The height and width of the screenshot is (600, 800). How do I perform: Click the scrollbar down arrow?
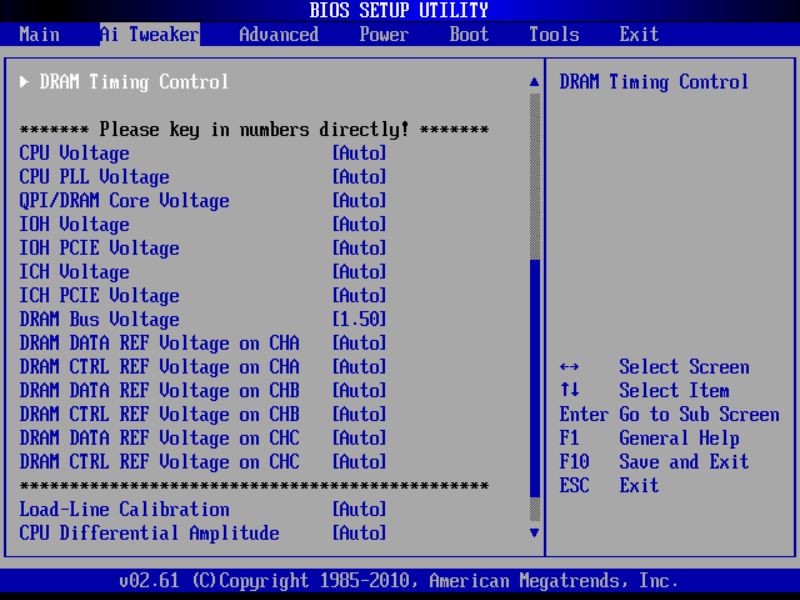click(x=536, y=533)
